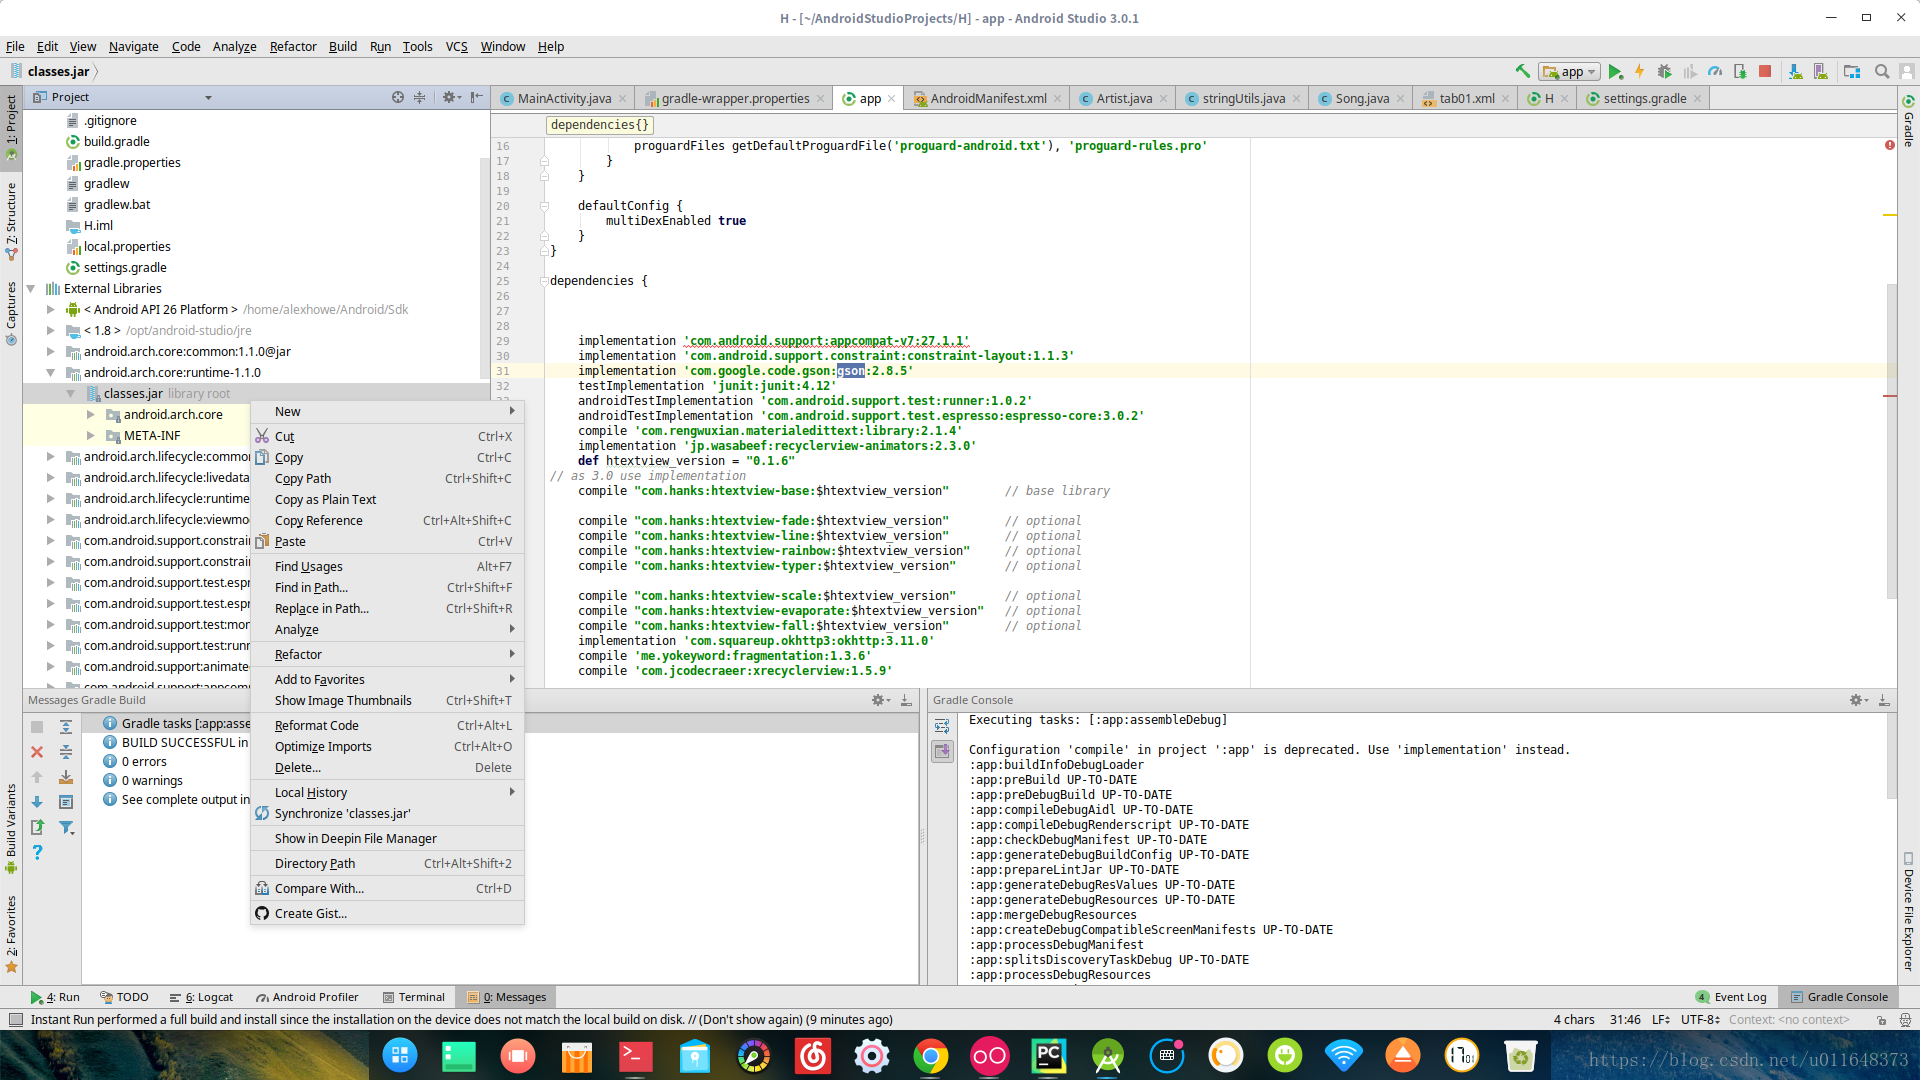Image resolution: width=1920 pixels, height=1080 pixels.
Task: Select Find Usages in the context menu
Action: (x=388, y=566)
